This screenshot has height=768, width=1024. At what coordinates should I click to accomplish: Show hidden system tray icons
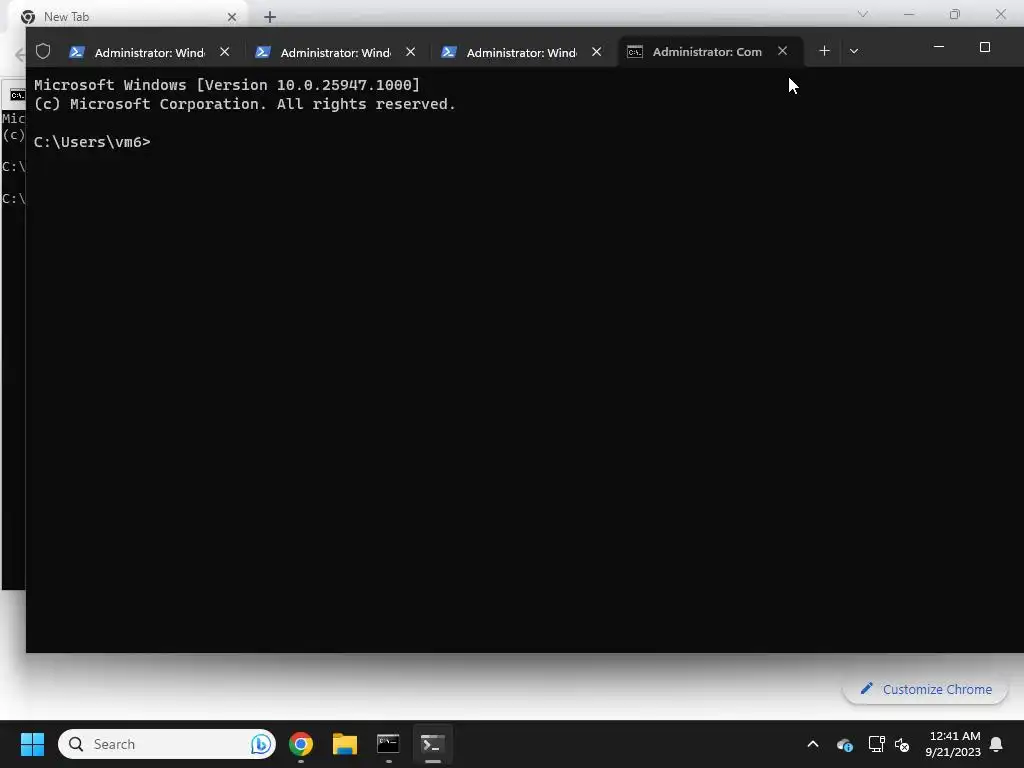[x=813, y=744]
